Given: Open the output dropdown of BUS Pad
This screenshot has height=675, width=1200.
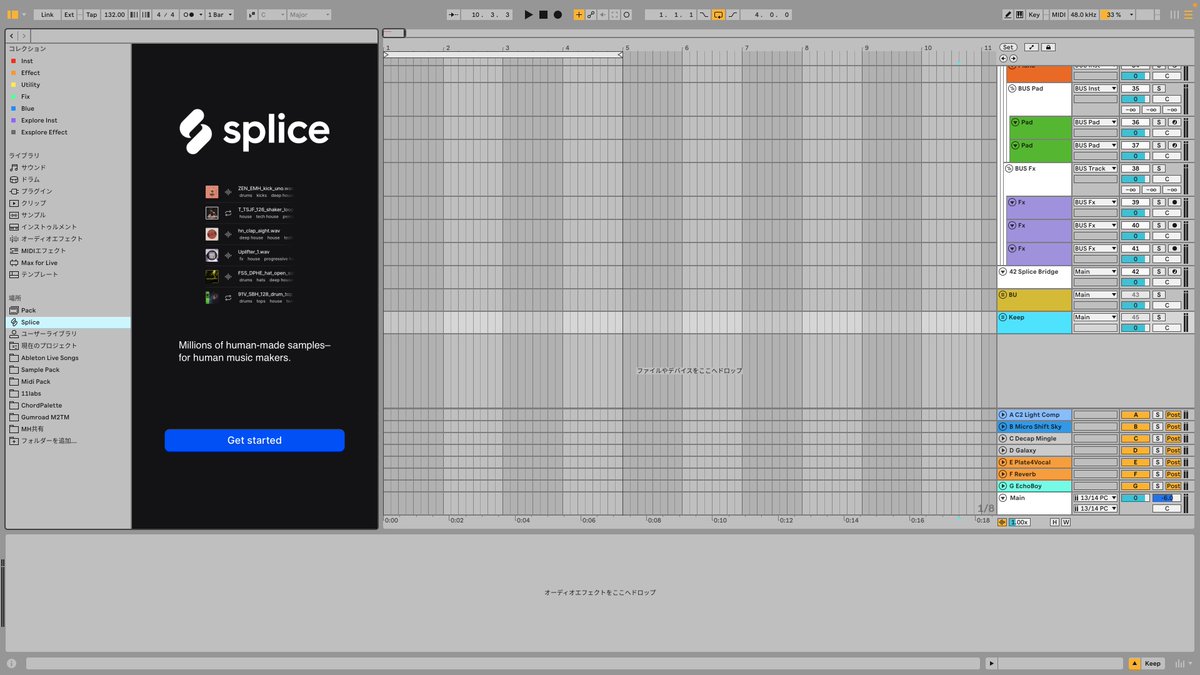Looking at the screenshot, I should 1095,88.
